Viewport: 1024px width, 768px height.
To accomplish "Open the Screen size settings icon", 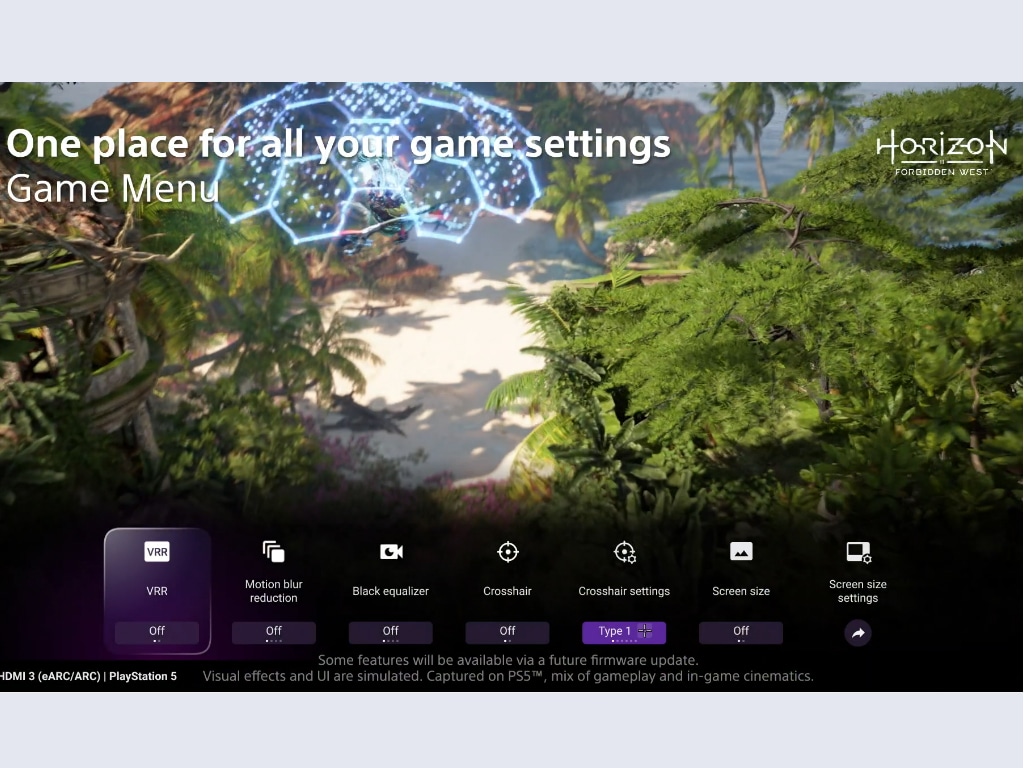I will (858, 552).
